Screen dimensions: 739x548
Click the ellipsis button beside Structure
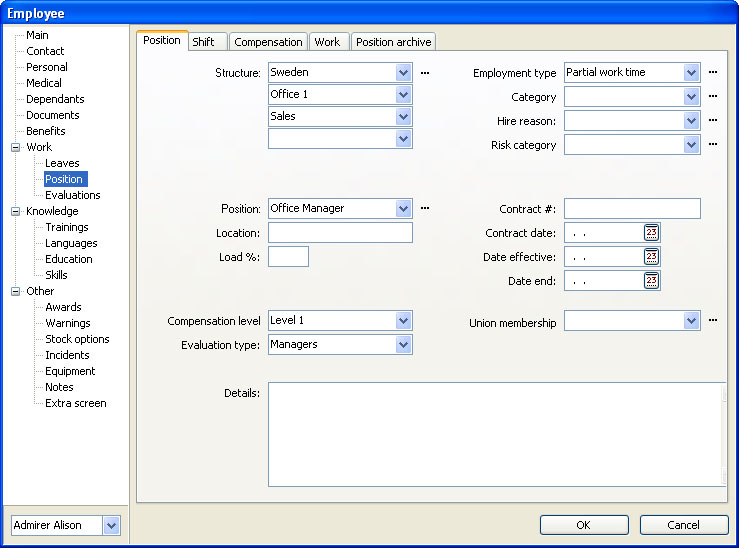(425, 73)
